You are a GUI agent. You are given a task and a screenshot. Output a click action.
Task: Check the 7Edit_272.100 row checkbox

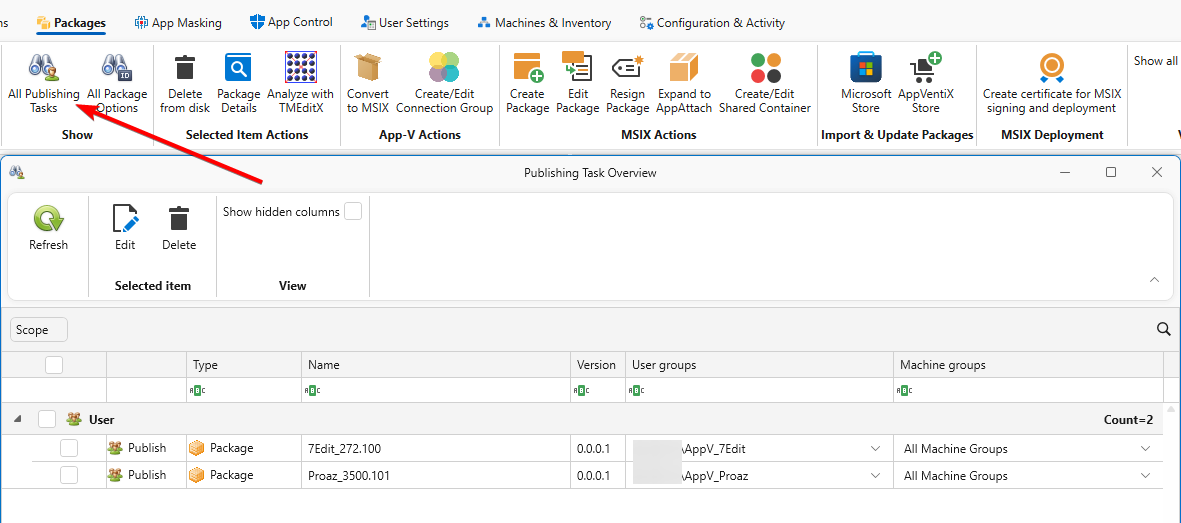click(69, 448)
